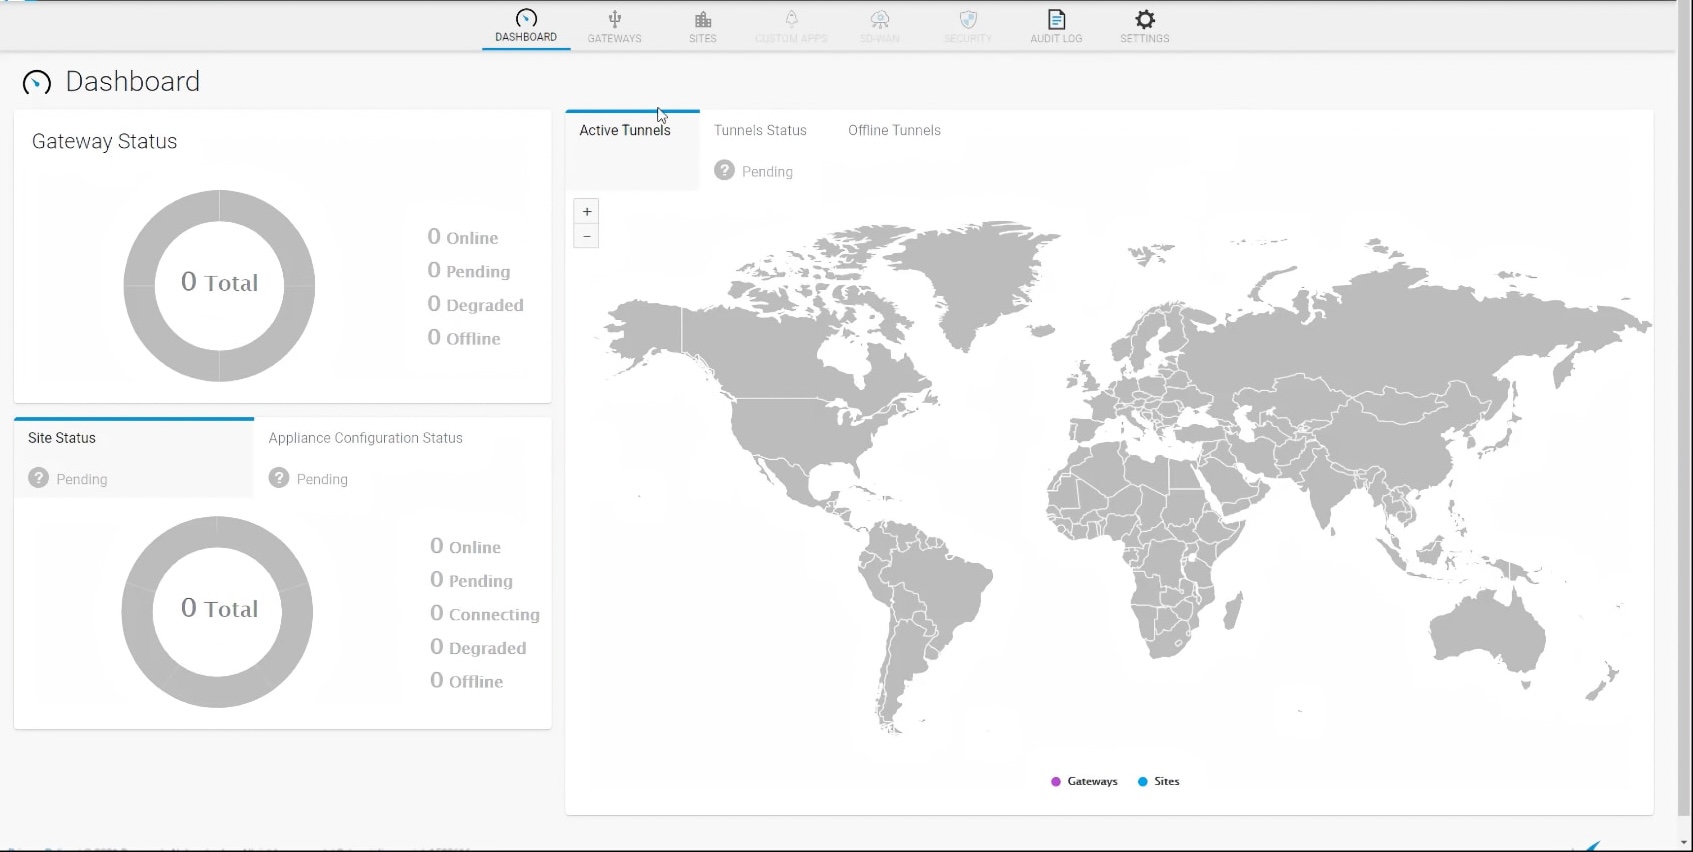Click the Site Status donut chart
Viewport: 1693px width, 852px height.
tap(217, 612)
